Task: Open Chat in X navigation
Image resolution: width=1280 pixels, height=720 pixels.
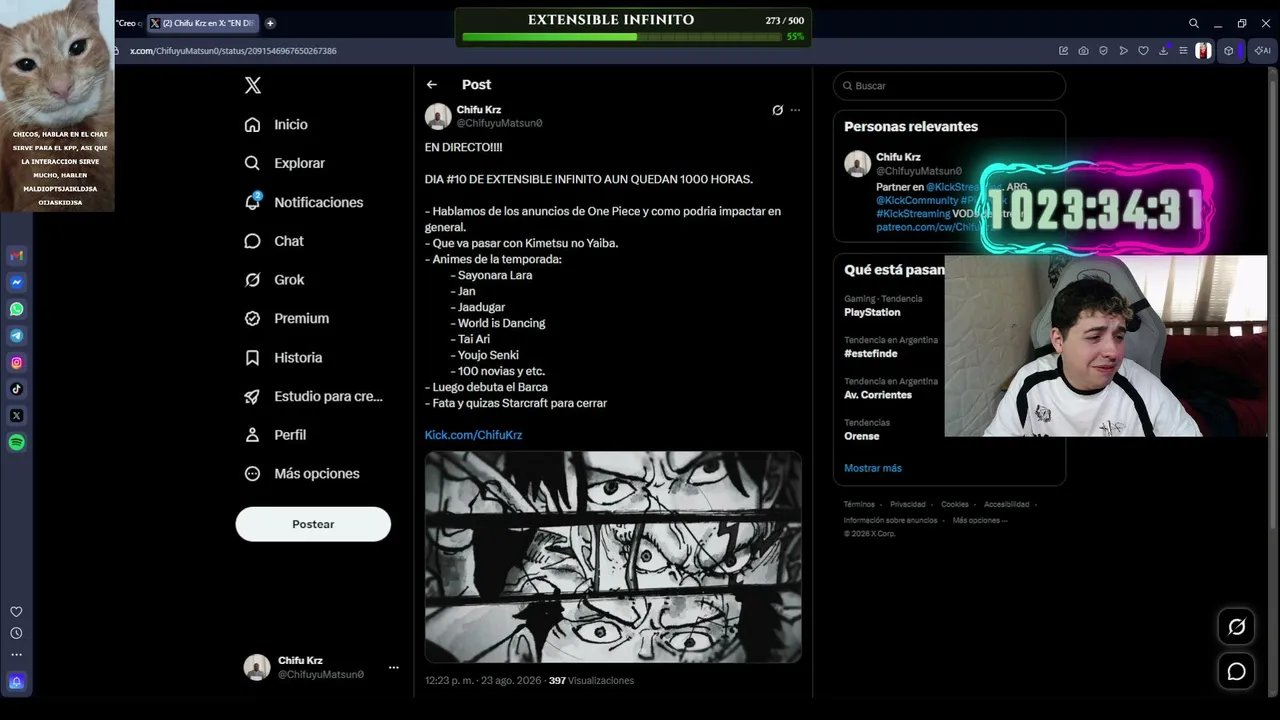Action: [274, 241]
